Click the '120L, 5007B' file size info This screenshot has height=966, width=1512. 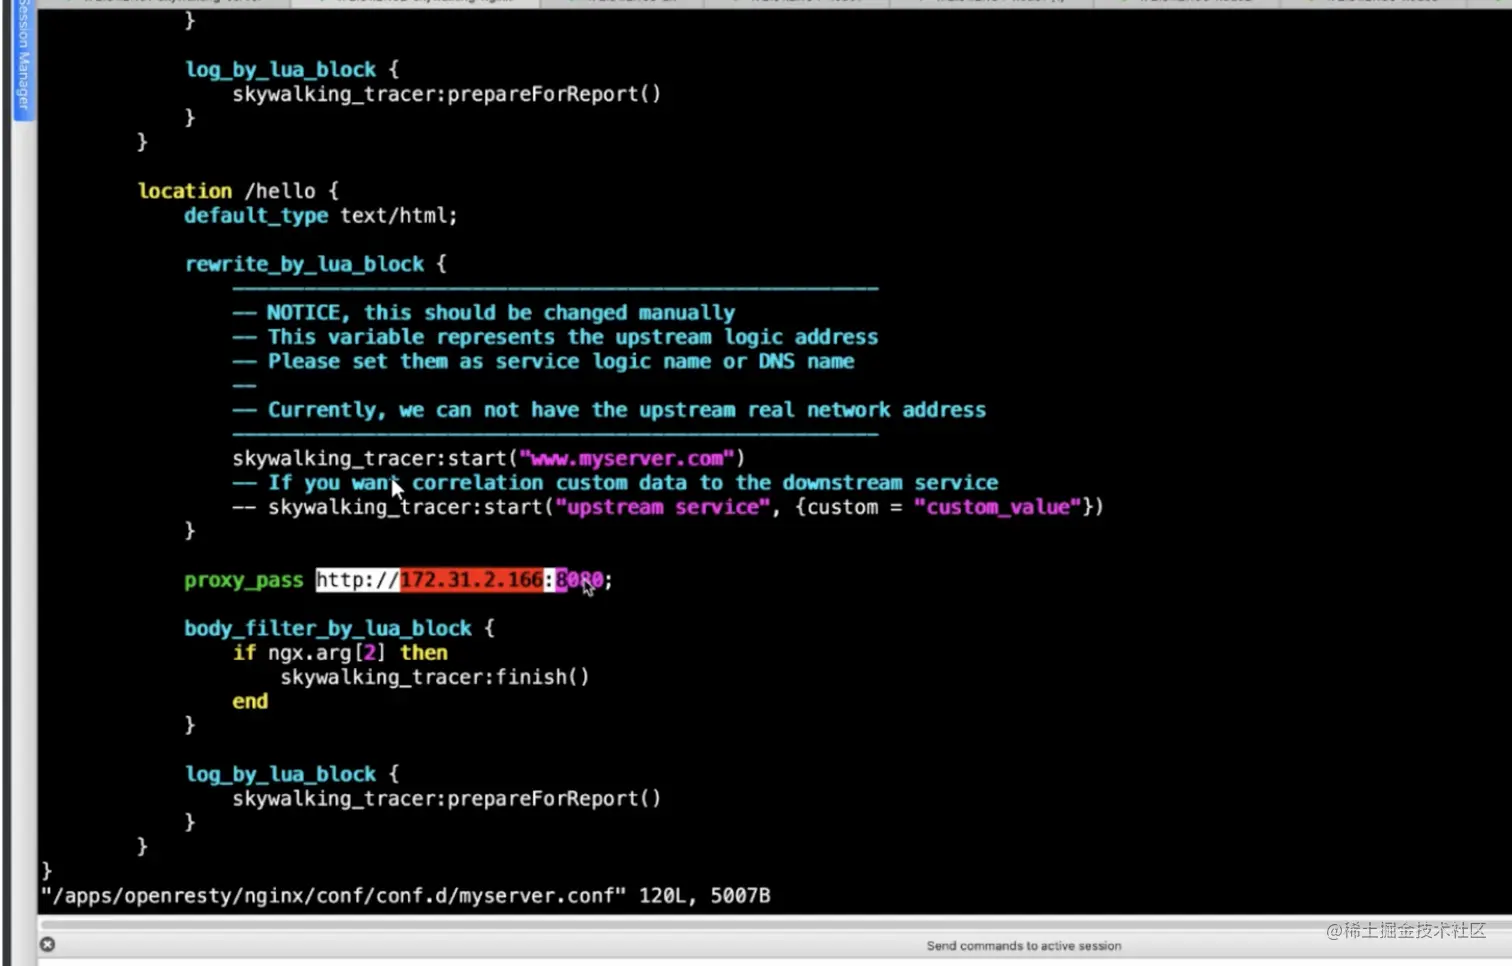coord(705,896)
